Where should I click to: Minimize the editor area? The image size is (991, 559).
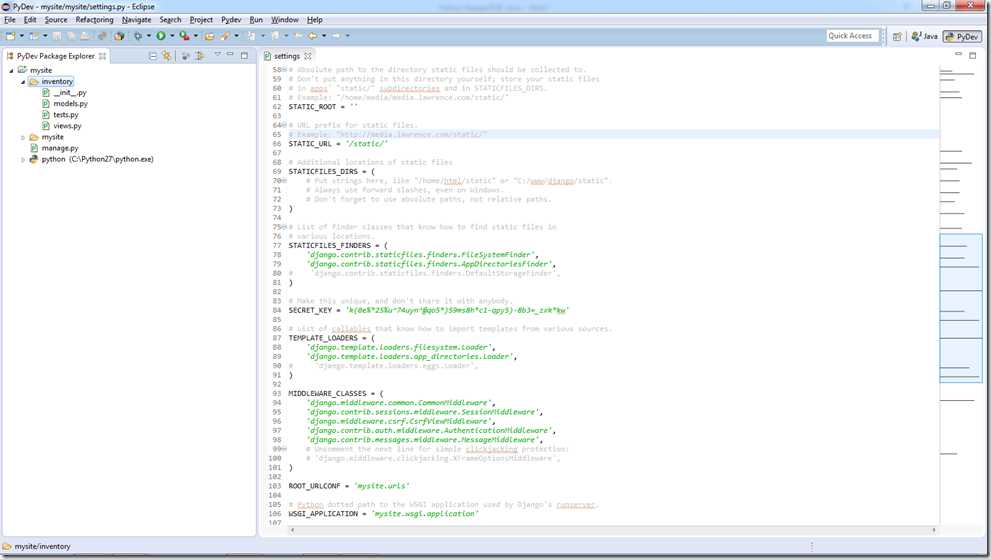point(958,54)
